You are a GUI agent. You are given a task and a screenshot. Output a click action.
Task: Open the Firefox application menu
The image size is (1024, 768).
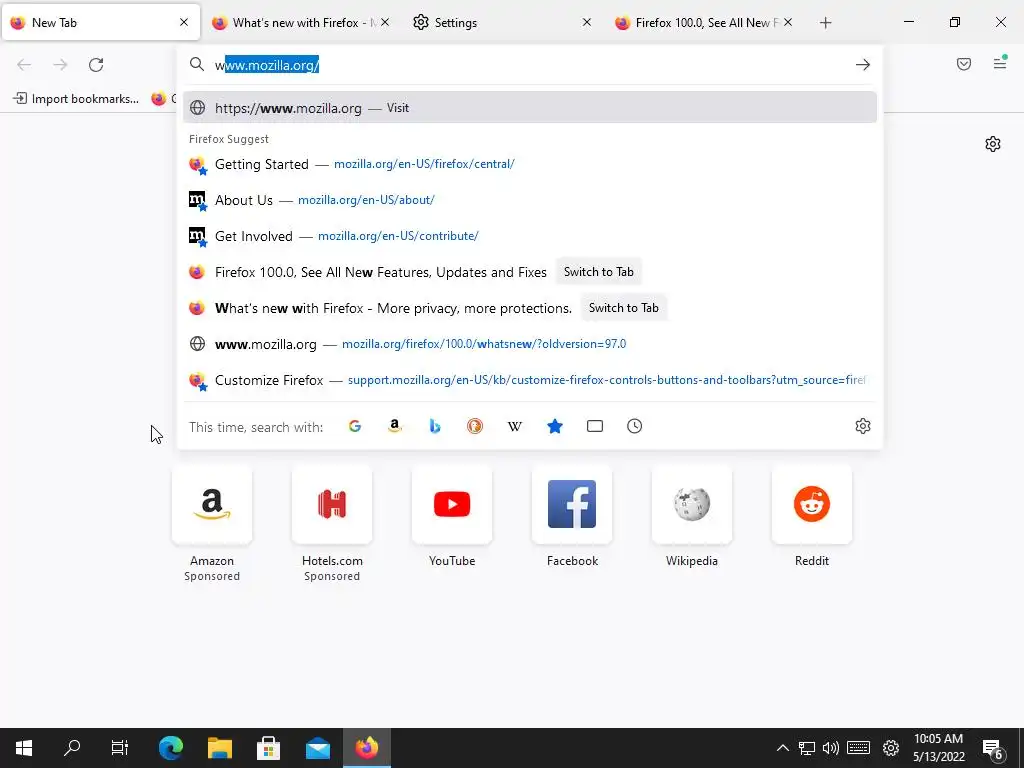(x=1000, y=63)
